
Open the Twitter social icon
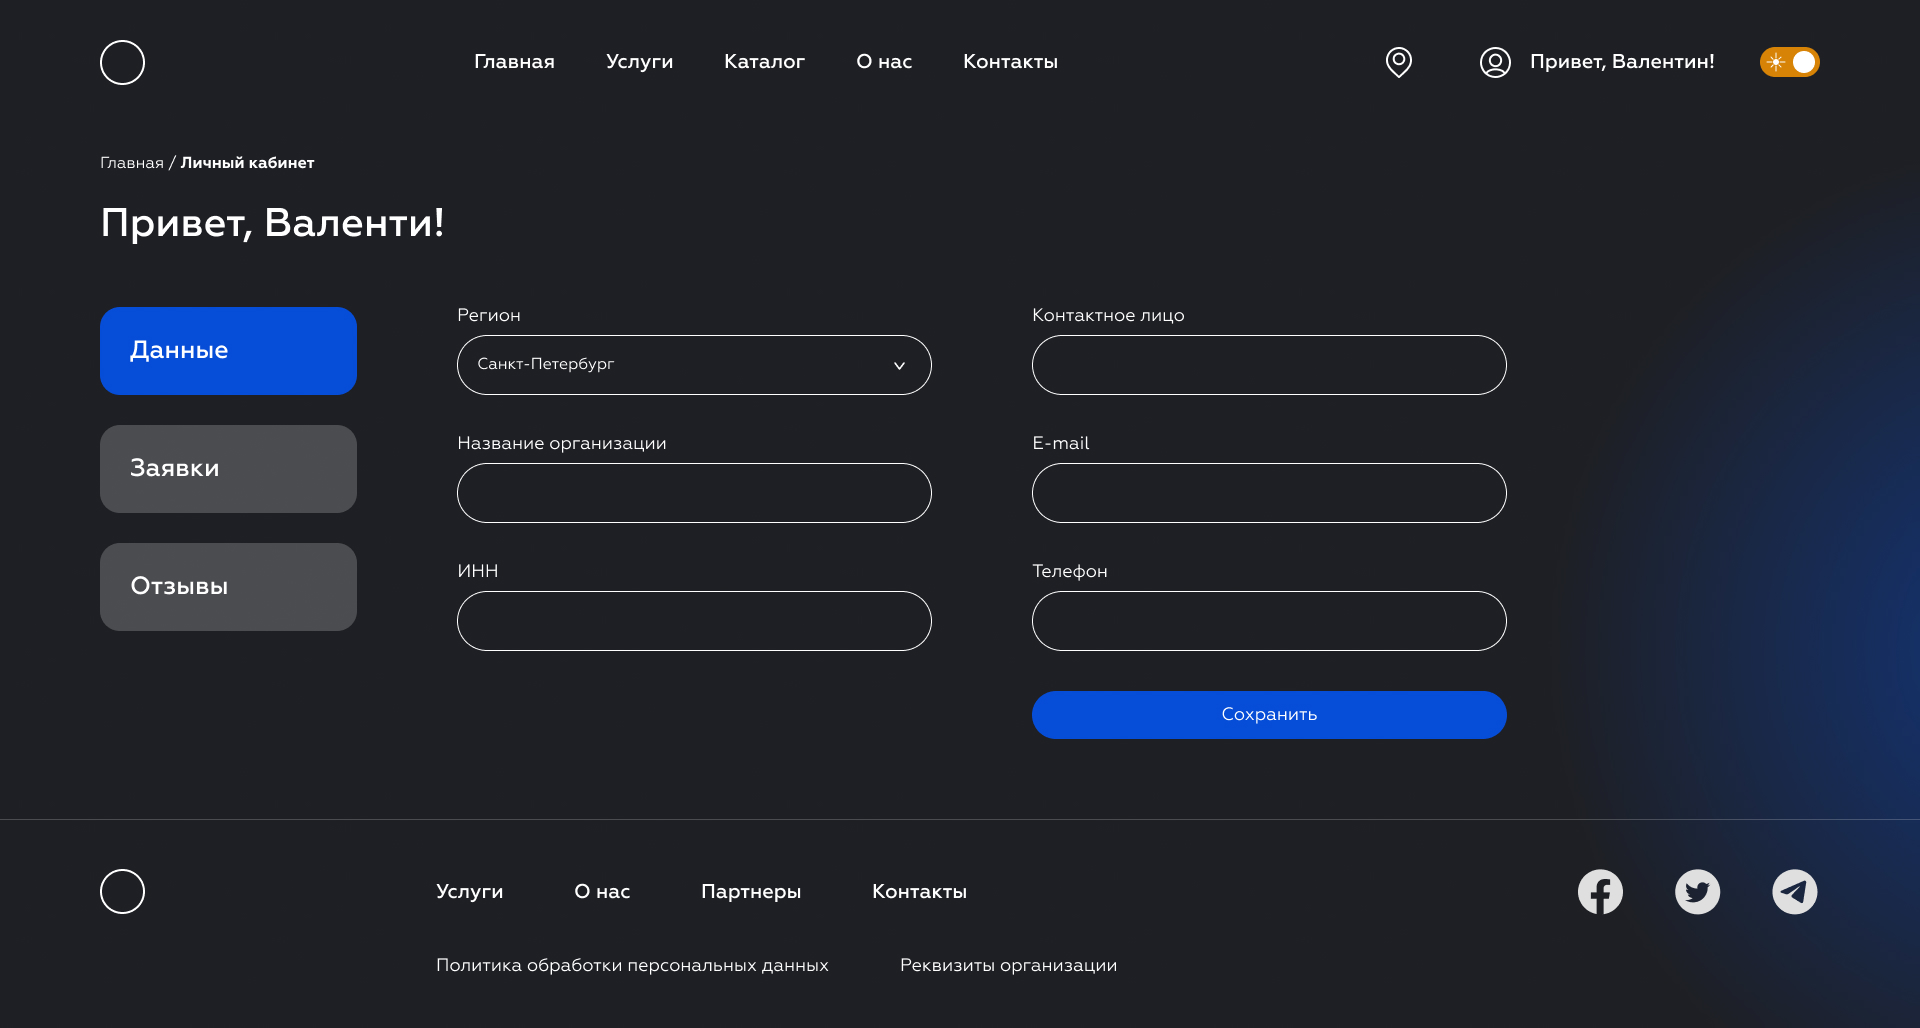point(1697,892)
